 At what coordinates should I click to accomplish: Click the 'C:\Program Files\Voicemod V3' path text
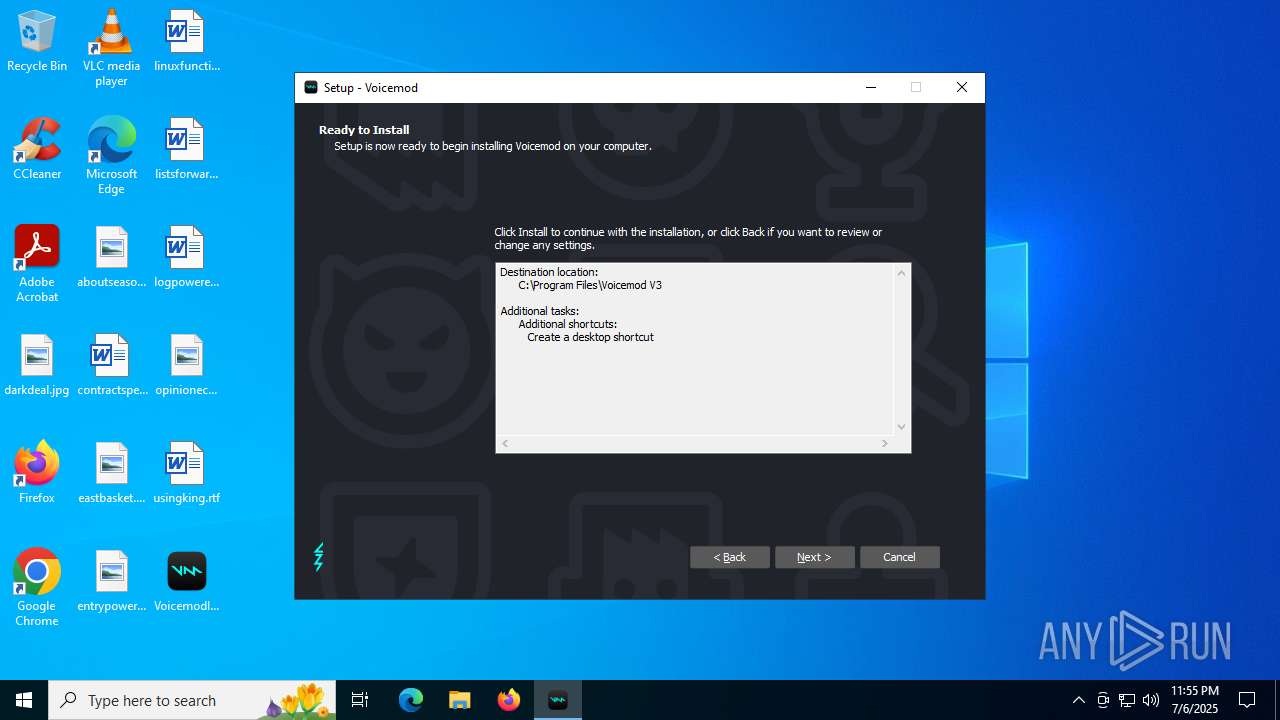[x=590, y=285]
